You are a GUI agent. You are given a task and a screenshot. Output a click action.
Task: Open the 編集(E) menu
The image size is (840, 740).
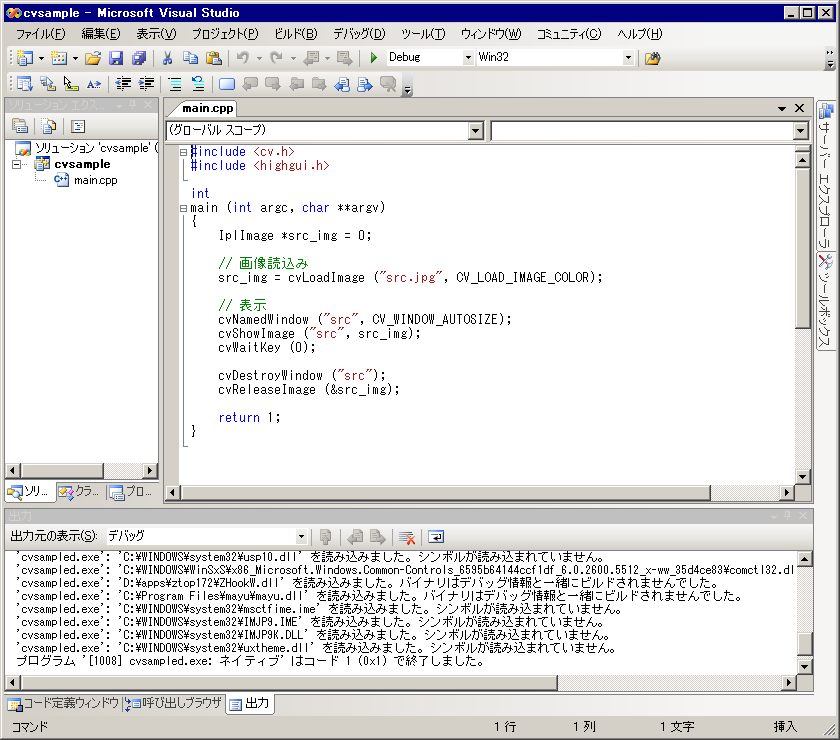click(x=101, y=34)
